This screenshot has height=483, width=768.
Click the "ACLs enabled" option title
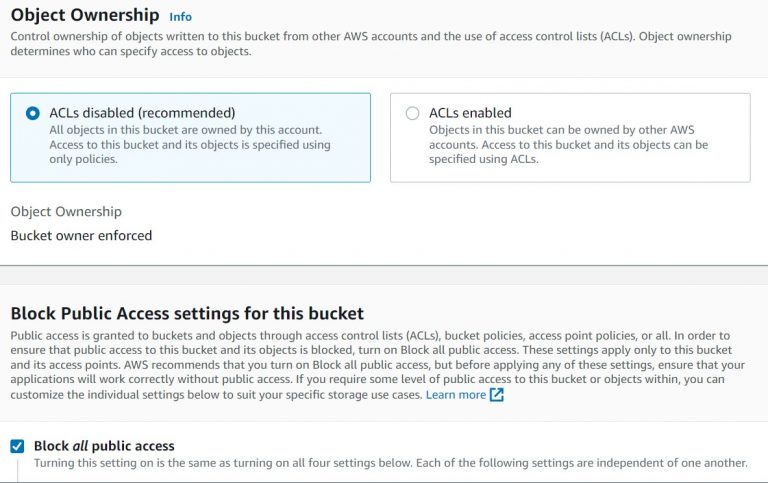click(x=470, y=113)
